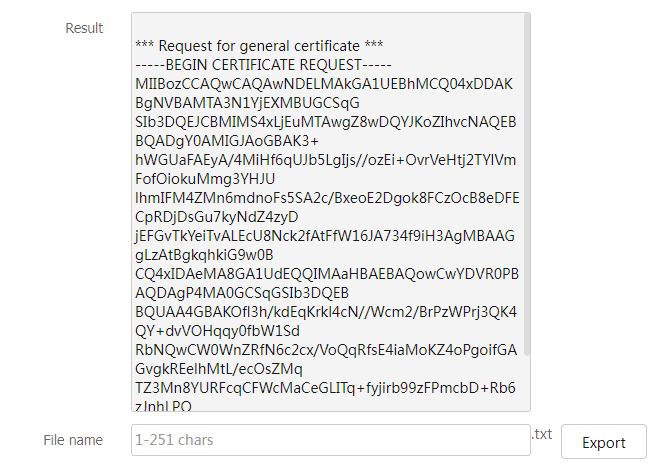Click the line starting with jEFGvTkYeiTvALEc
The image size is (672, 473).
tap(325, 236)
